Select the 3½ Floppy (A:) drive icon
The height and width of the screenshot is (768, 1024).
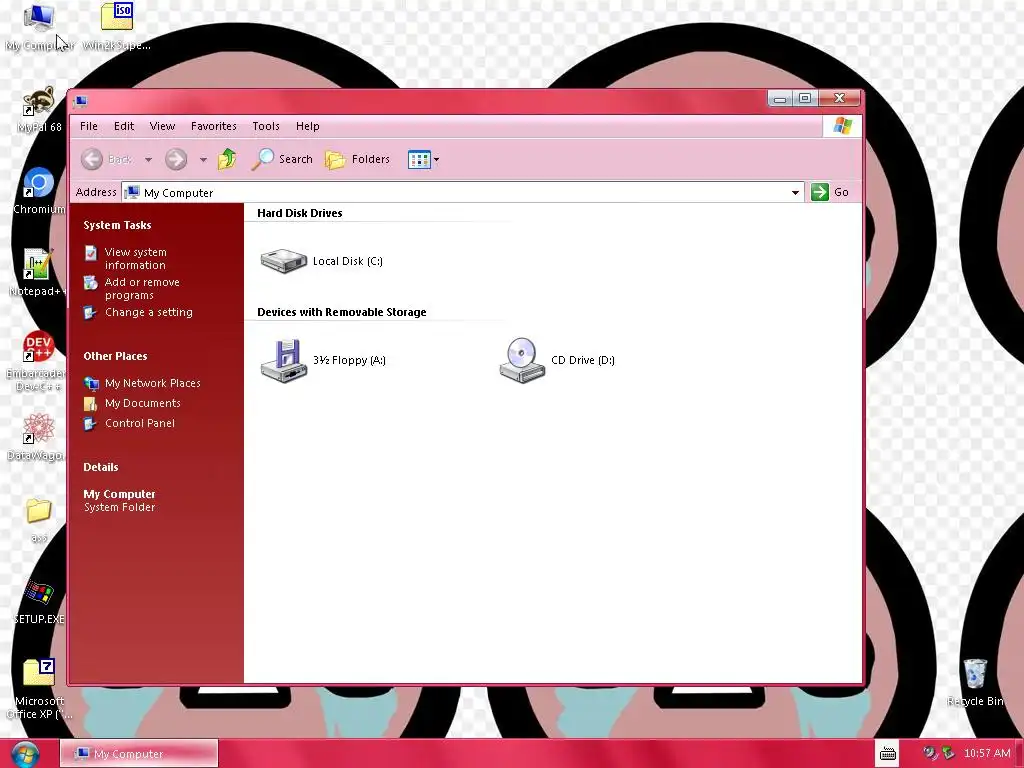pyautogui.click(x=284, y=360)
